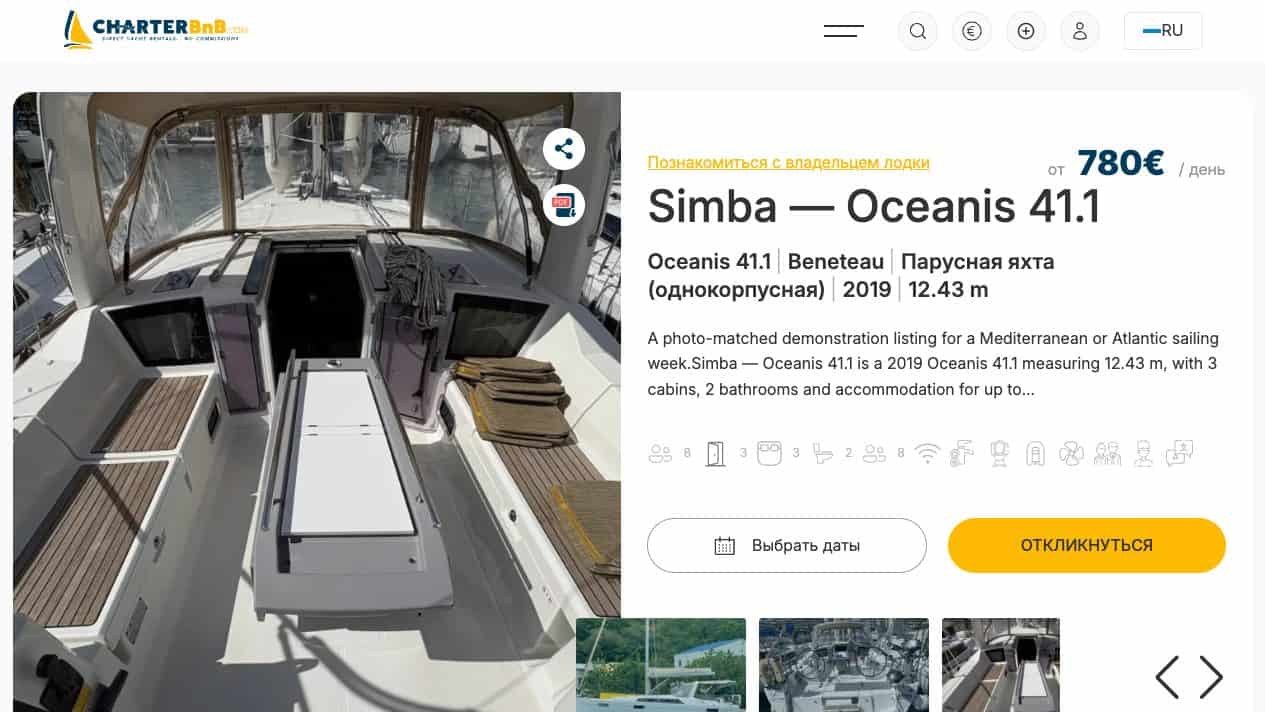Change currency with the euro icon
1265x712 pixels.
(971, 31)
